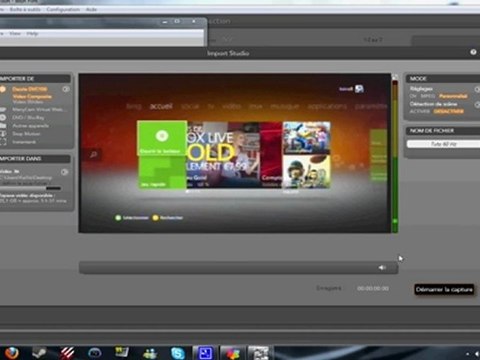
Task: Click the colorful butterfly taskbar icon
Action: (232, 353)
